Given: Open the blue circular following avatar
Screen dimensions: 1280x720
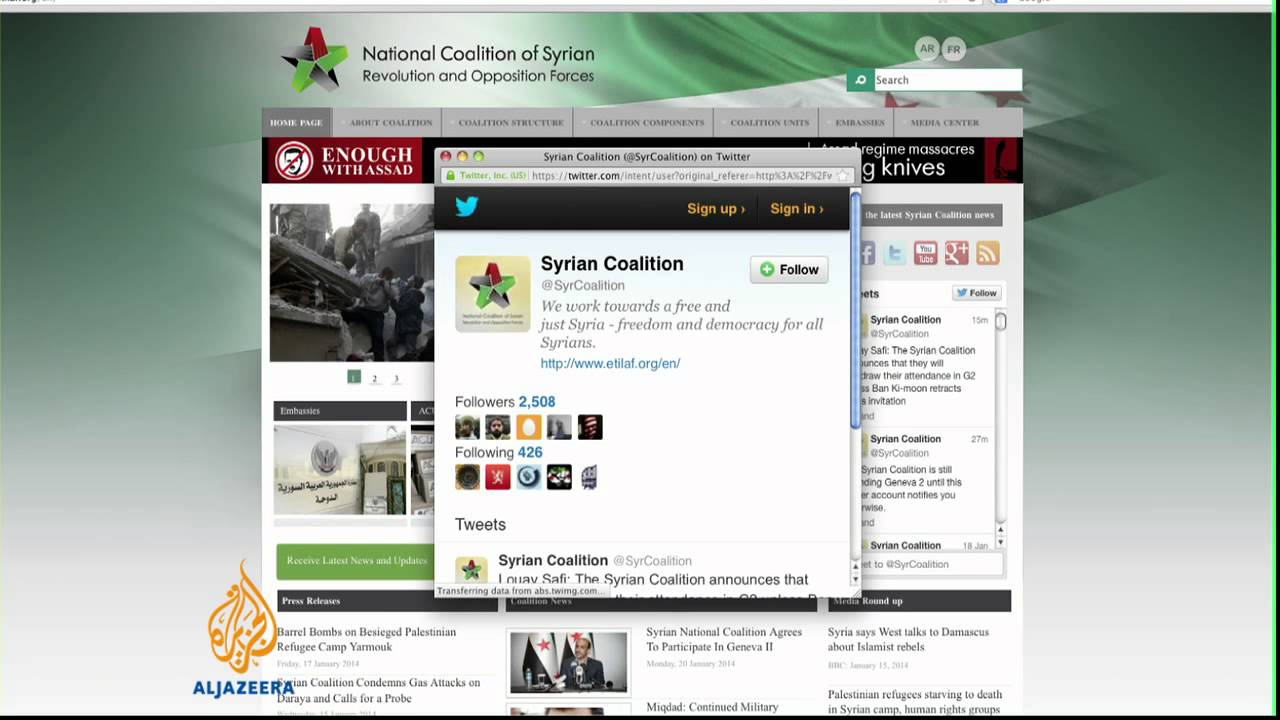Looking at the screenshot, I should click(x=529, y=477).
